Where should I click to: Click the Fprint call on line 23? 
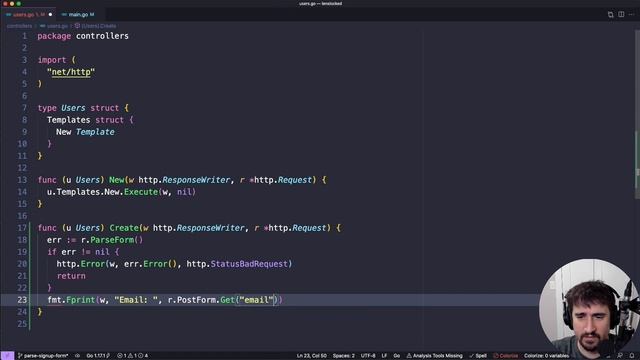tap(80, 300)
